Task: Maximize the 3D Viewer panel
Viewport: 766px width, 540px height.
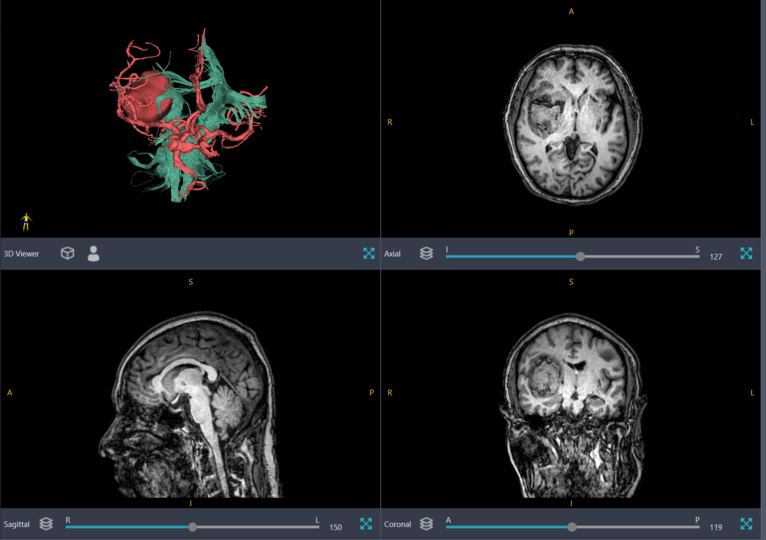Action: point(369,253)
